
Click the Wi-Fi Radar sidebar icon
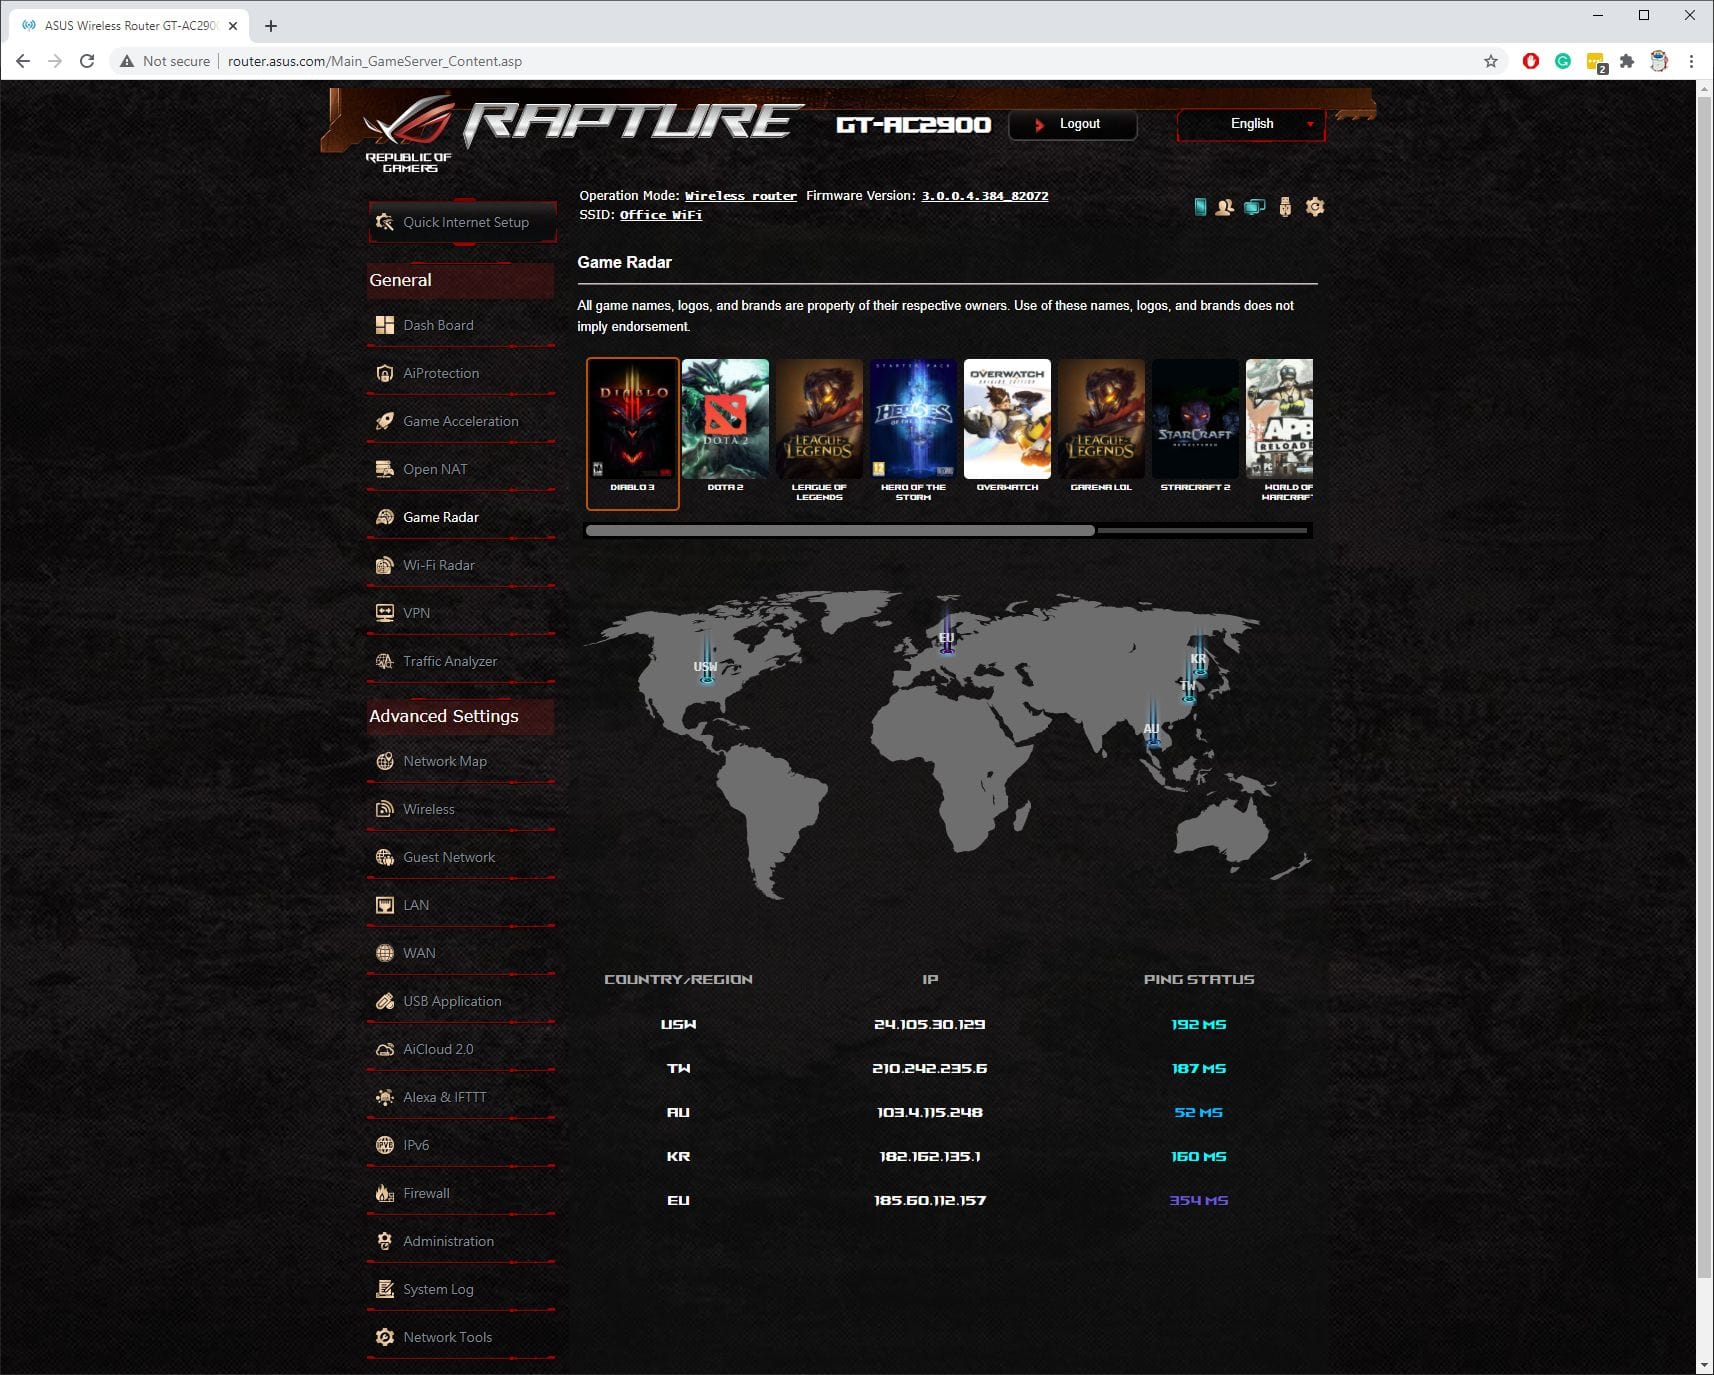(x=385, y=565)
